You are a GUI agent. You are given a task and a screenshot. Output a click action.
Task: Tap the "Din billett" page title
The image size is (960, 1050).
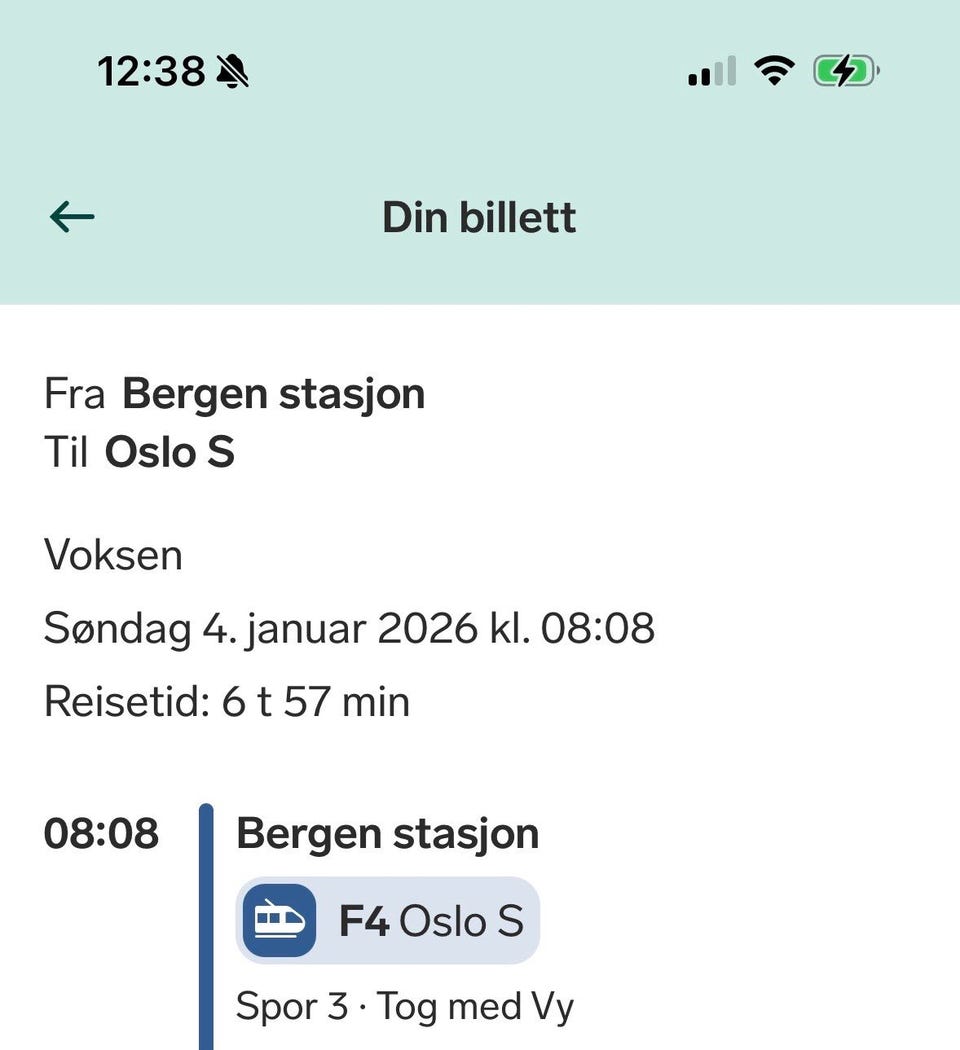pos(479,218)
